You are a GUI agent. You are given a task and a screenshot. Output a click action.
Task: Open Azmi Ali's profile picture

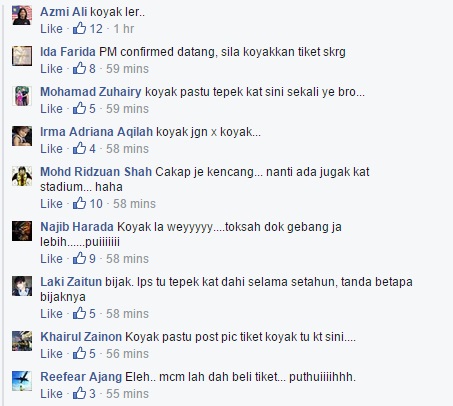[x=22, y=15]
